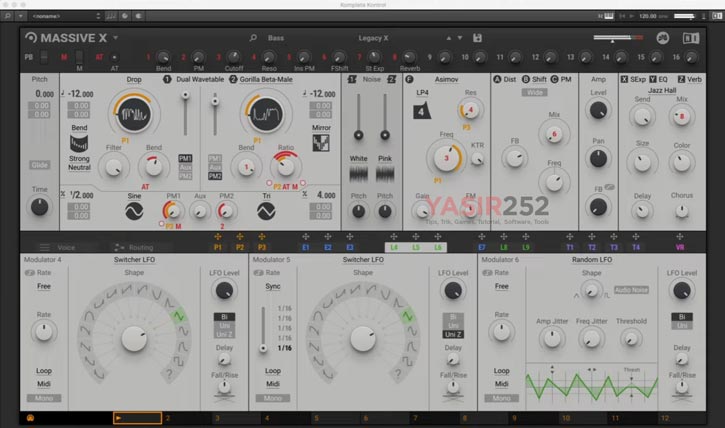The height and width of the screenshot is (428, 725).
Task: Open the Massive X header dropdown arrow
Action: click(116, 38)
